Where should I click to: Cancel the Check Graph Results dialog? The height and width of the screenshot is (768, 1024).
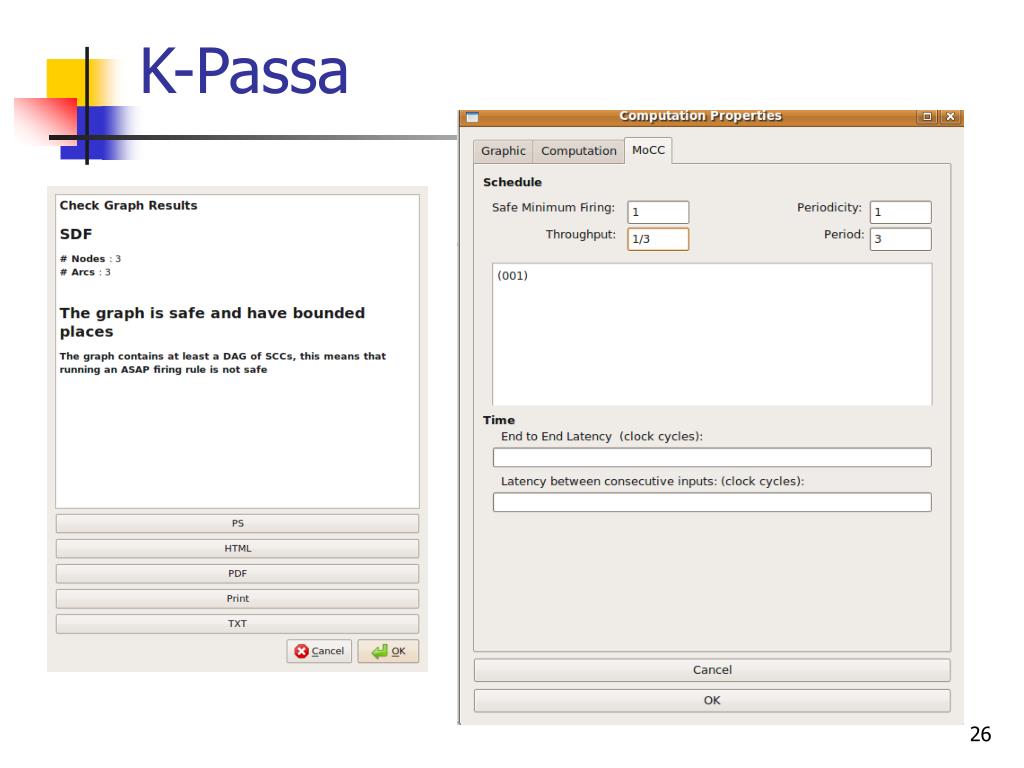click(x=319, y=651)
